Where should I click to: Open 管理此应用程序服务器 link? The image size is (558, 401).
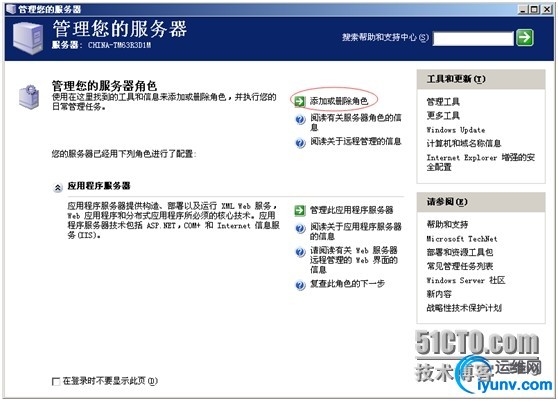pos(351,210)
